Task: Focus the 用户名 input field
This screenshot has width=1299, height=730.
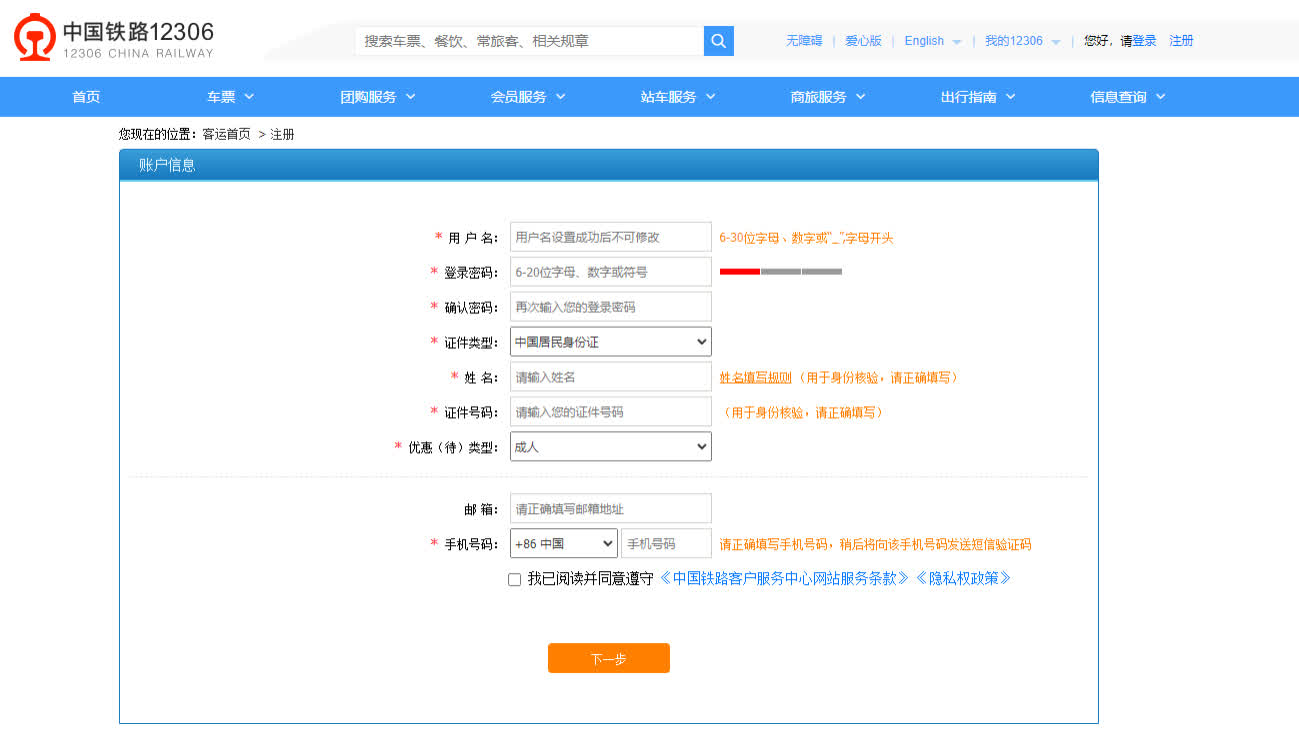Action: pos(610,237)
